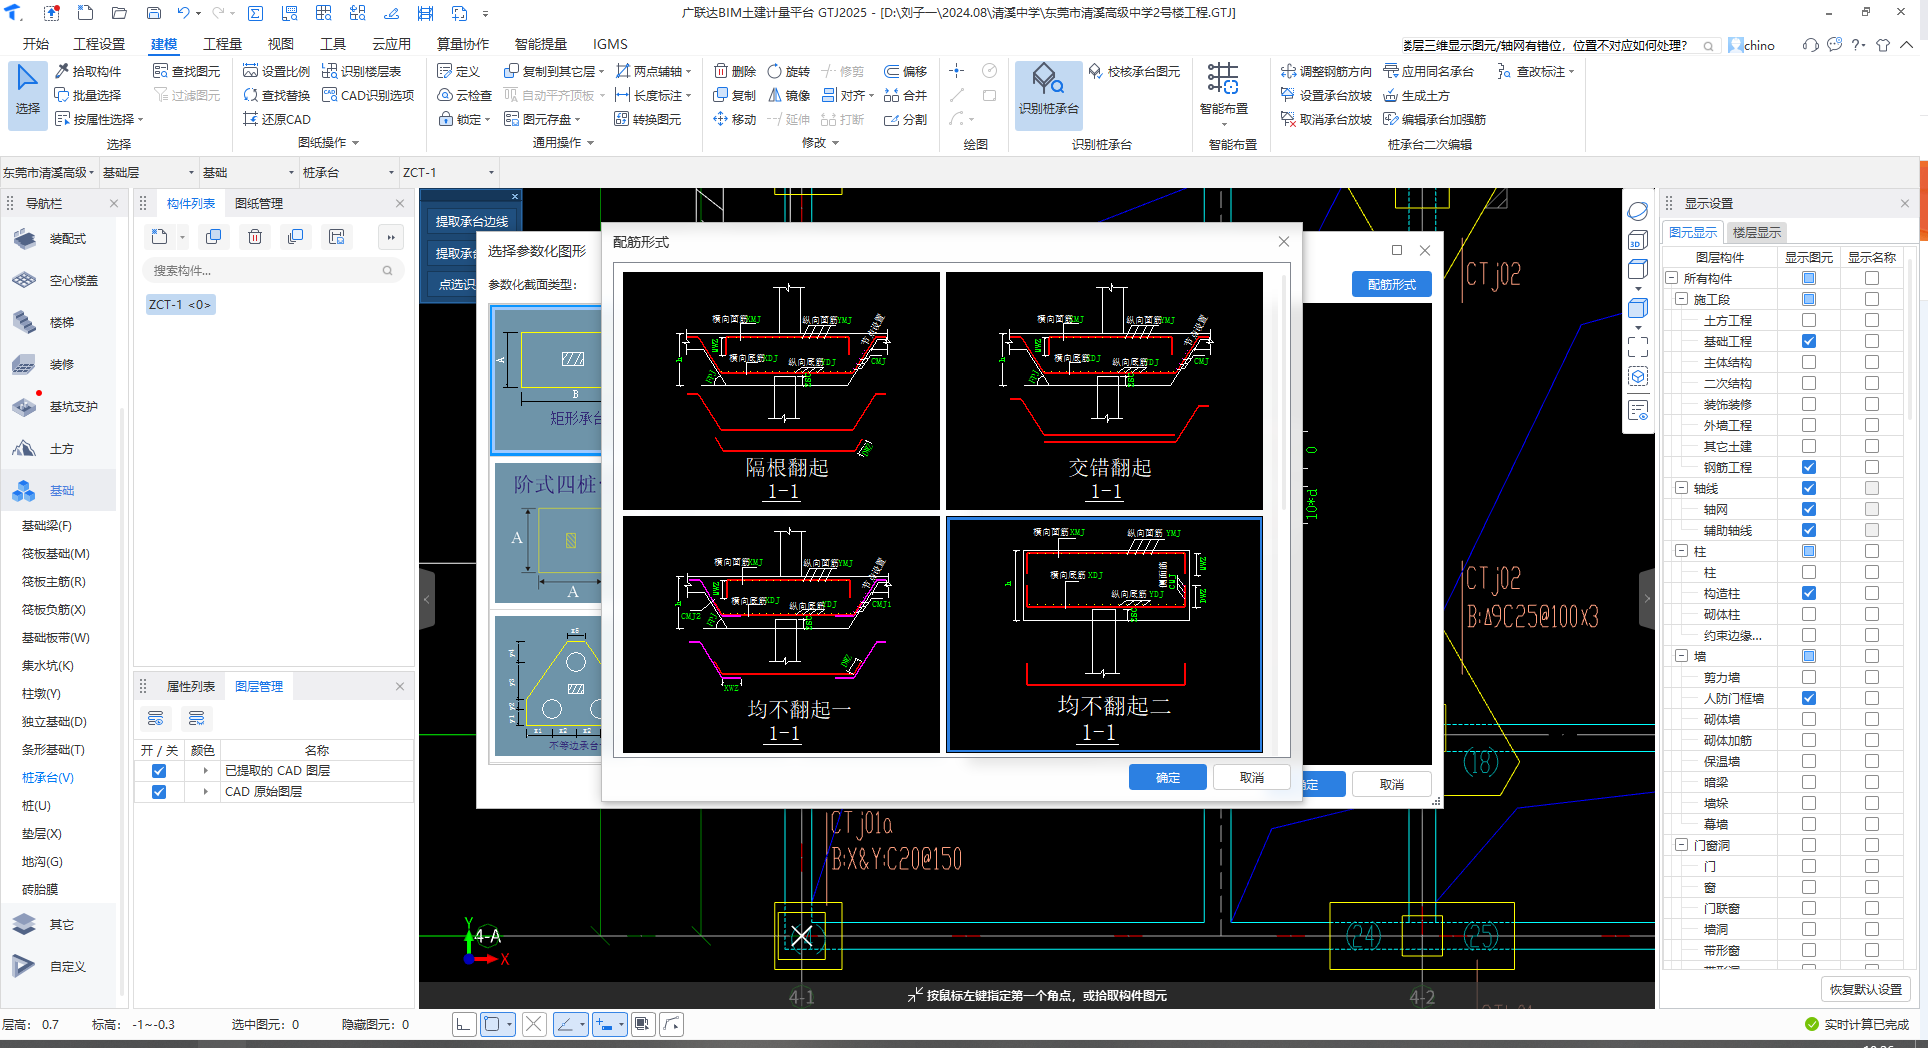Click the 旋转 modify tool
Image resolution: width=1928 pixels, height=1048 pixels.
coord(789,71)
